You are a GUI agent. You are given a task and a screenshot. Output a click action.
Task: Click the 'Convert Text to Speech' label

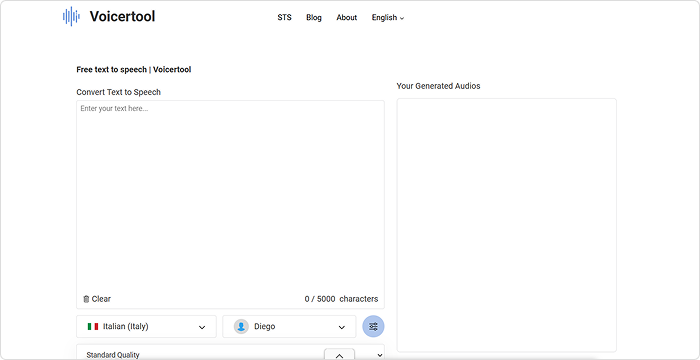[x=119, y=92]
